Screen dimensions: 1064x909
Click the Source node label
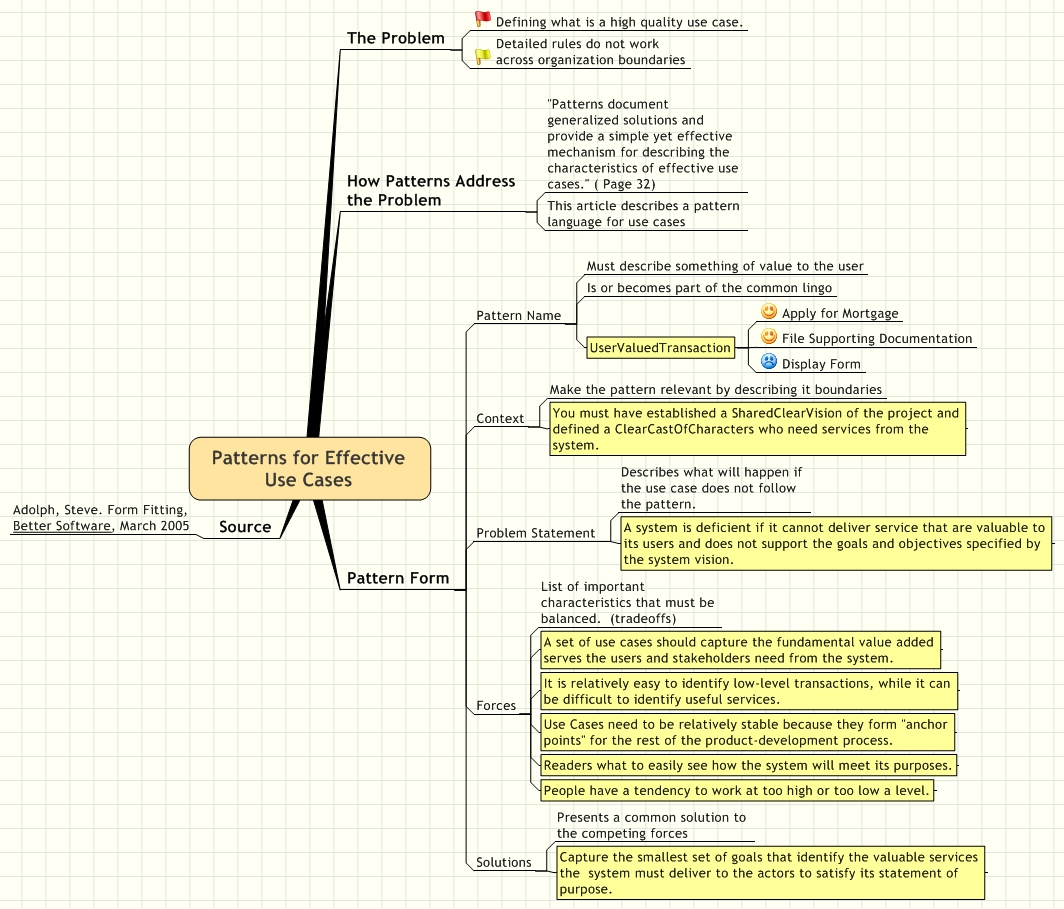pyautogui.click(x=245, y=527)
